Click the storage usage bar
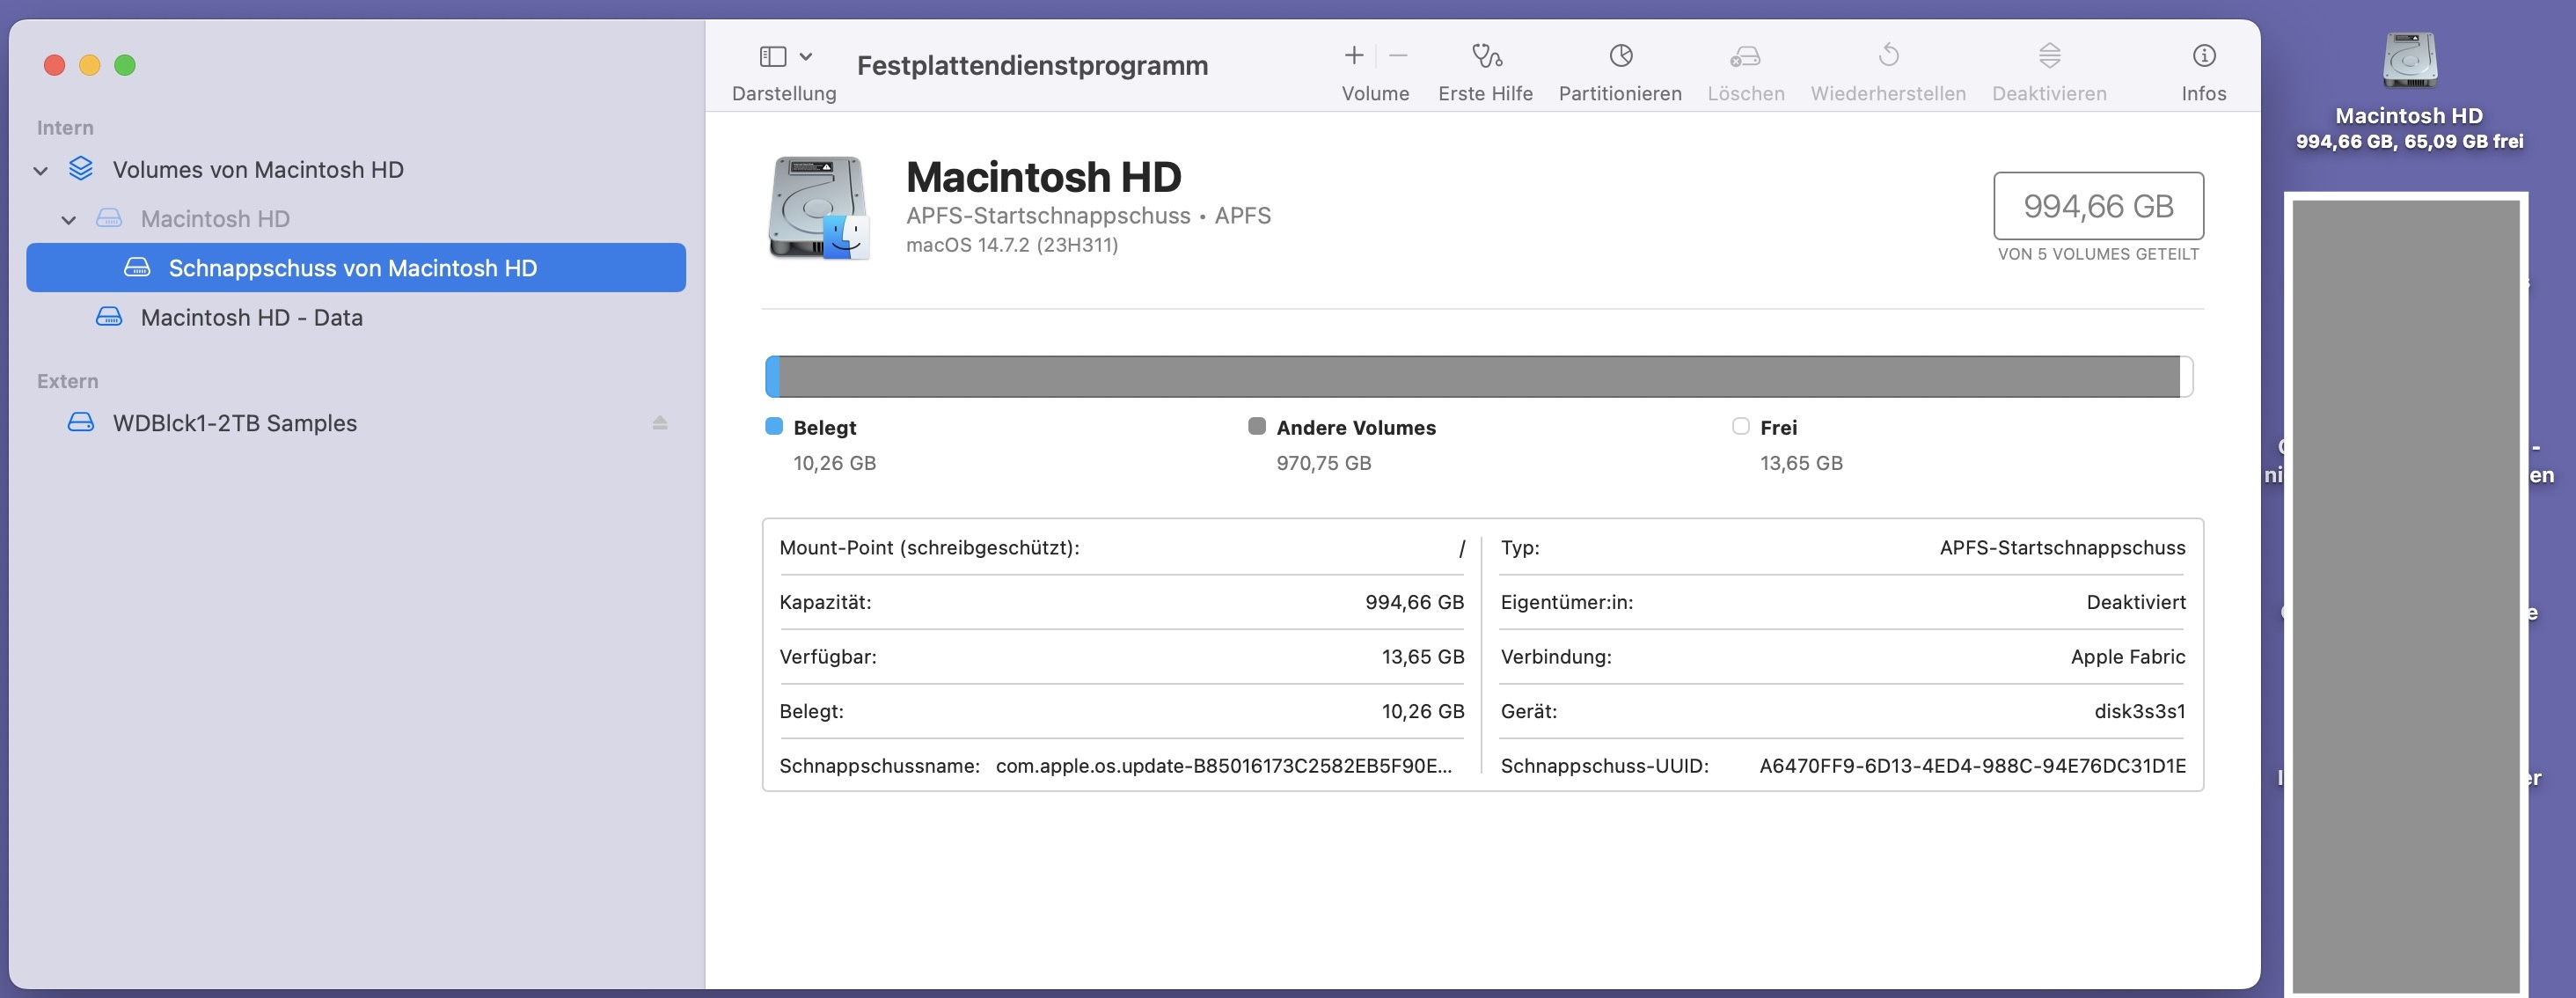This screenshot has width=2576, height=998. [1478, 377]
